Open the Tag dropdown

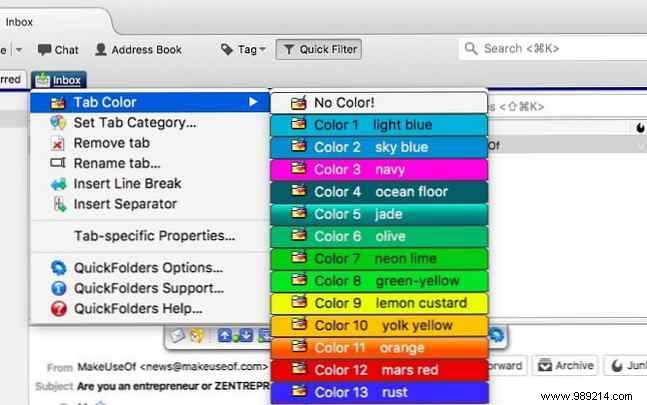tap(243, 49)
